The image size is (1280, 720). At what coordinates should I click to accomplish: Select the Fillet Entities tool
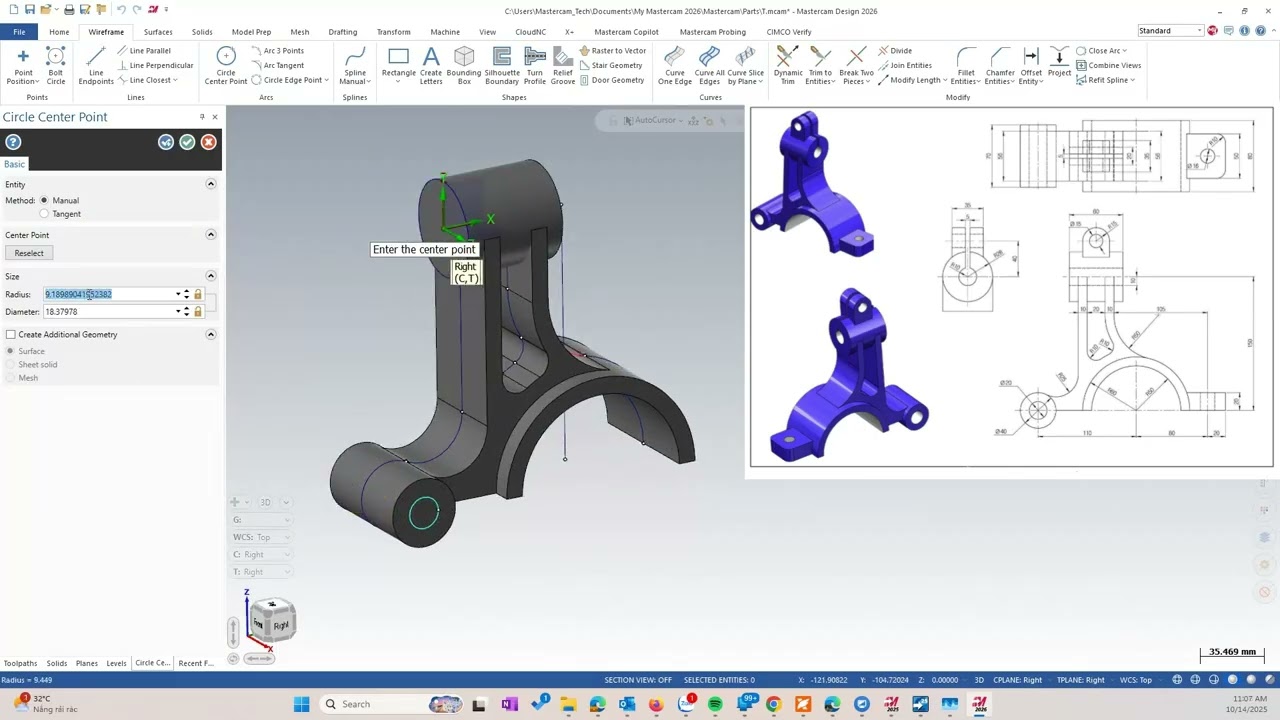tap(966, 65)
